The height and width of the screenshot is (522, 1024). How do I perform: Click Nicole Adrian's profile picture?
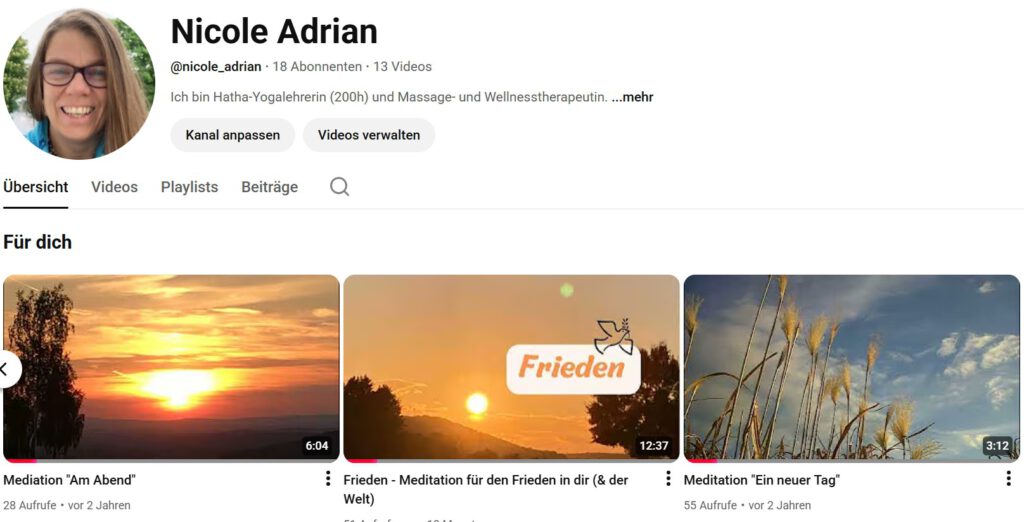pyautogui.click(x=78, y=84)
